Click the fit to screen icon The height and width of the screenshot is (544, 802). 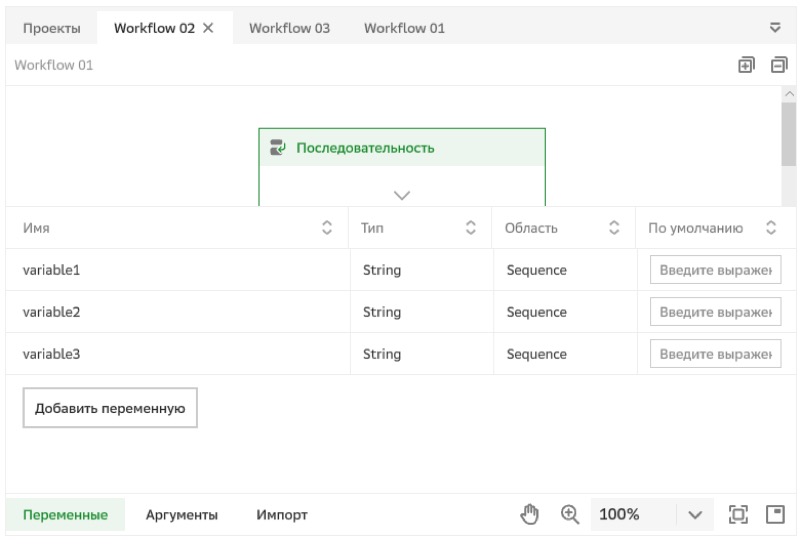tap(739, 514)
